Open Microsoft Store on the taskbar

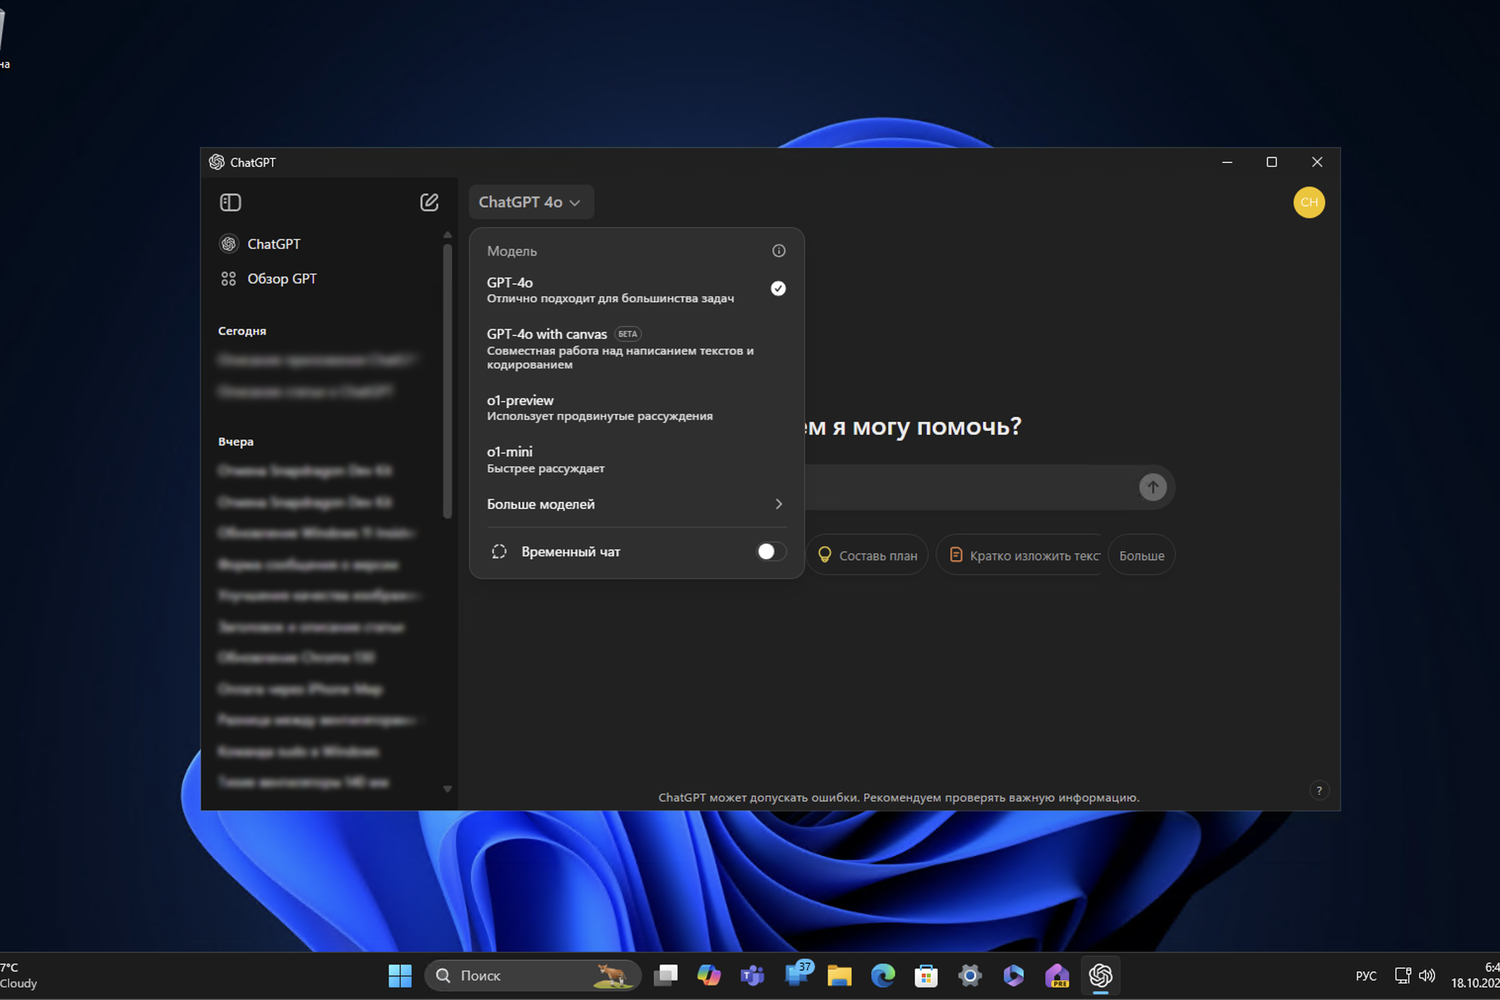tap(926, 975)
